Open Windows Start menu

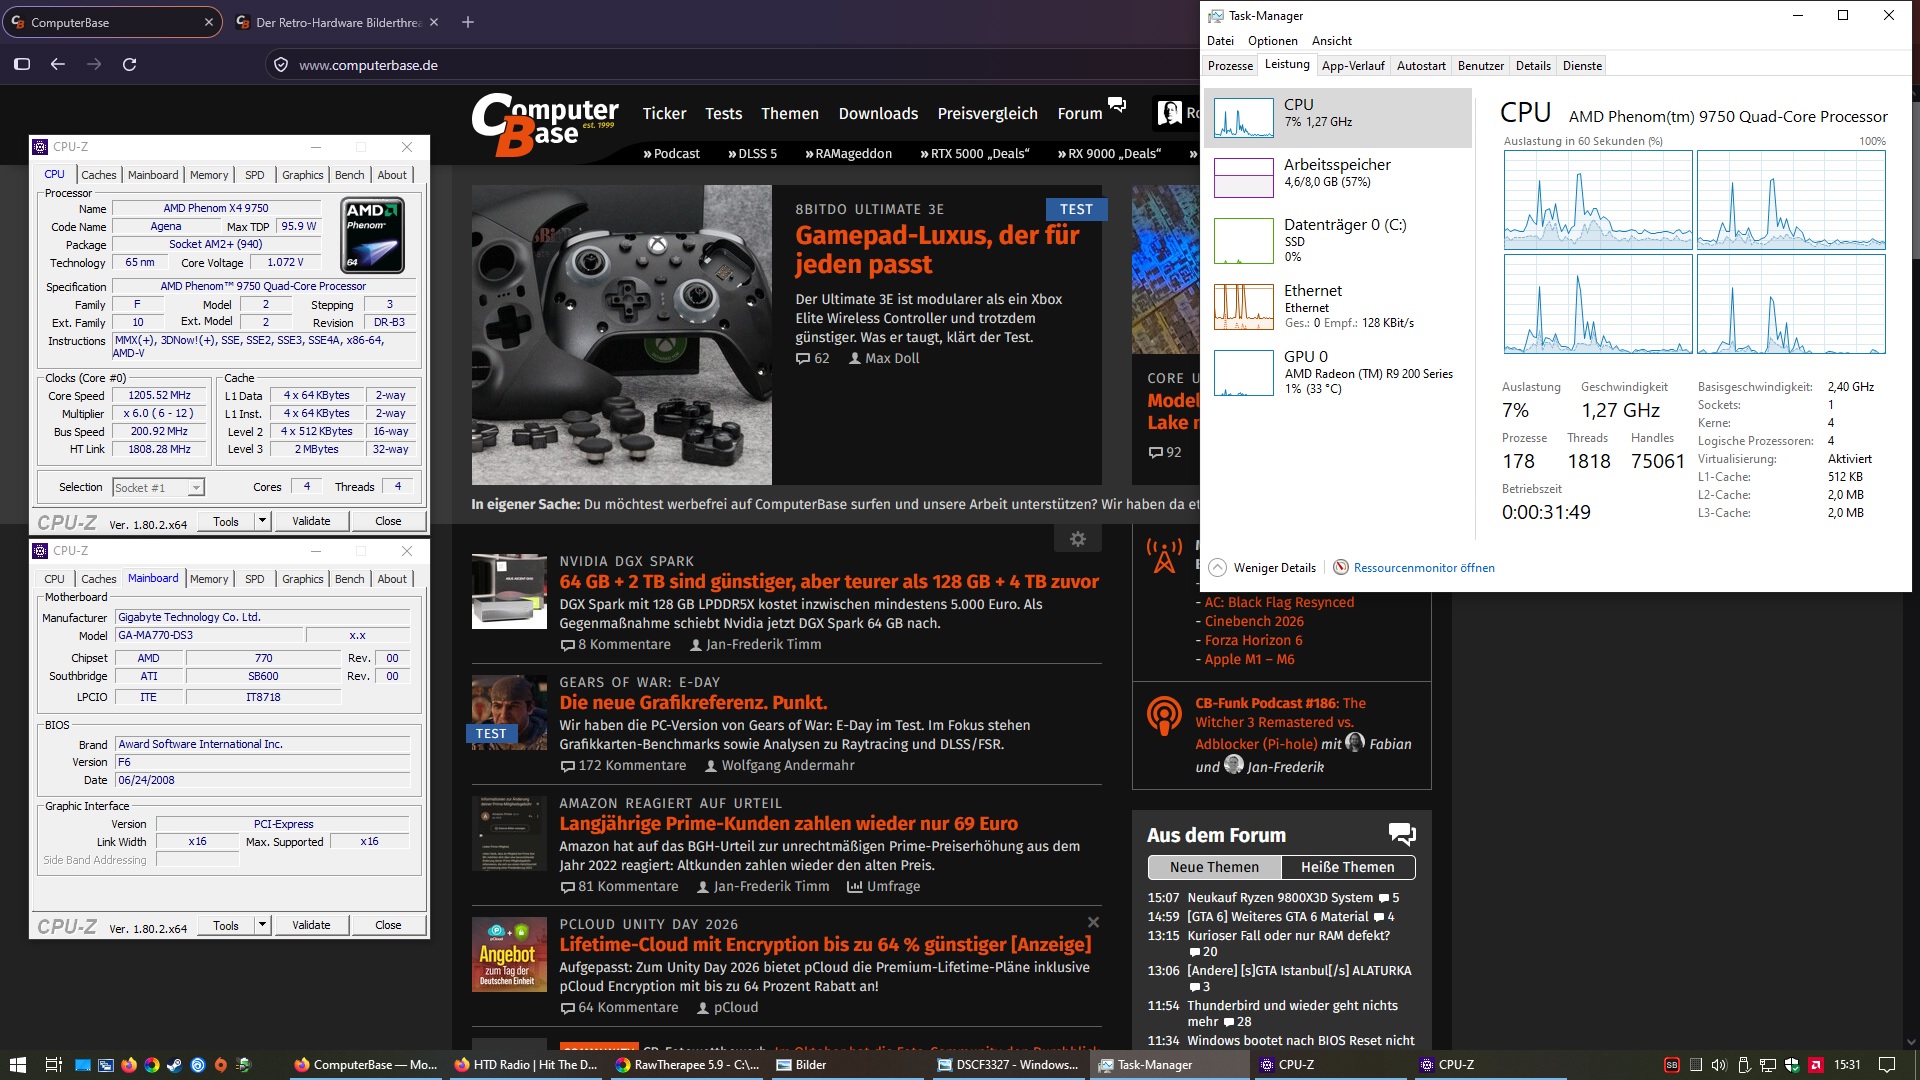(17, 1065)
